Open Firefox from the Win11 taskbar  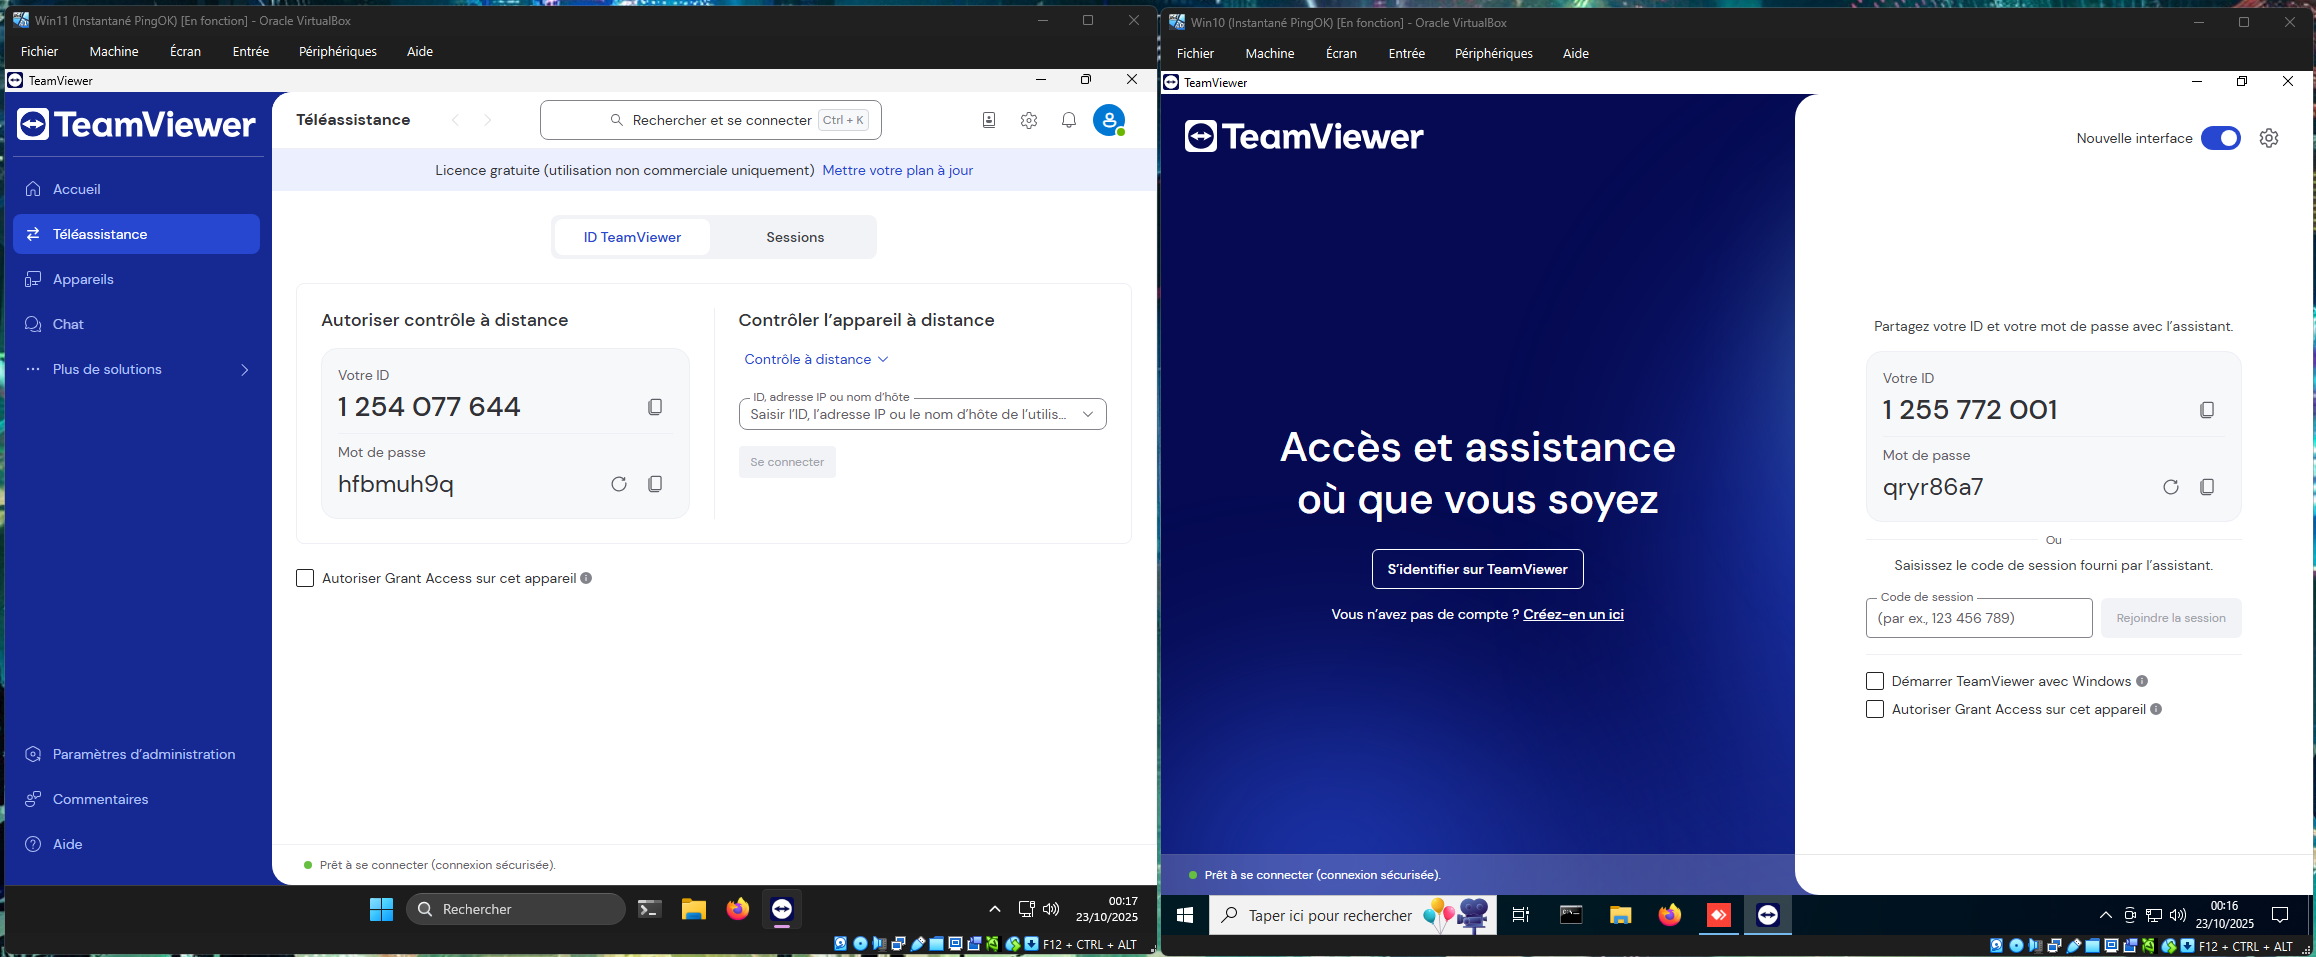tap(738, 909)
